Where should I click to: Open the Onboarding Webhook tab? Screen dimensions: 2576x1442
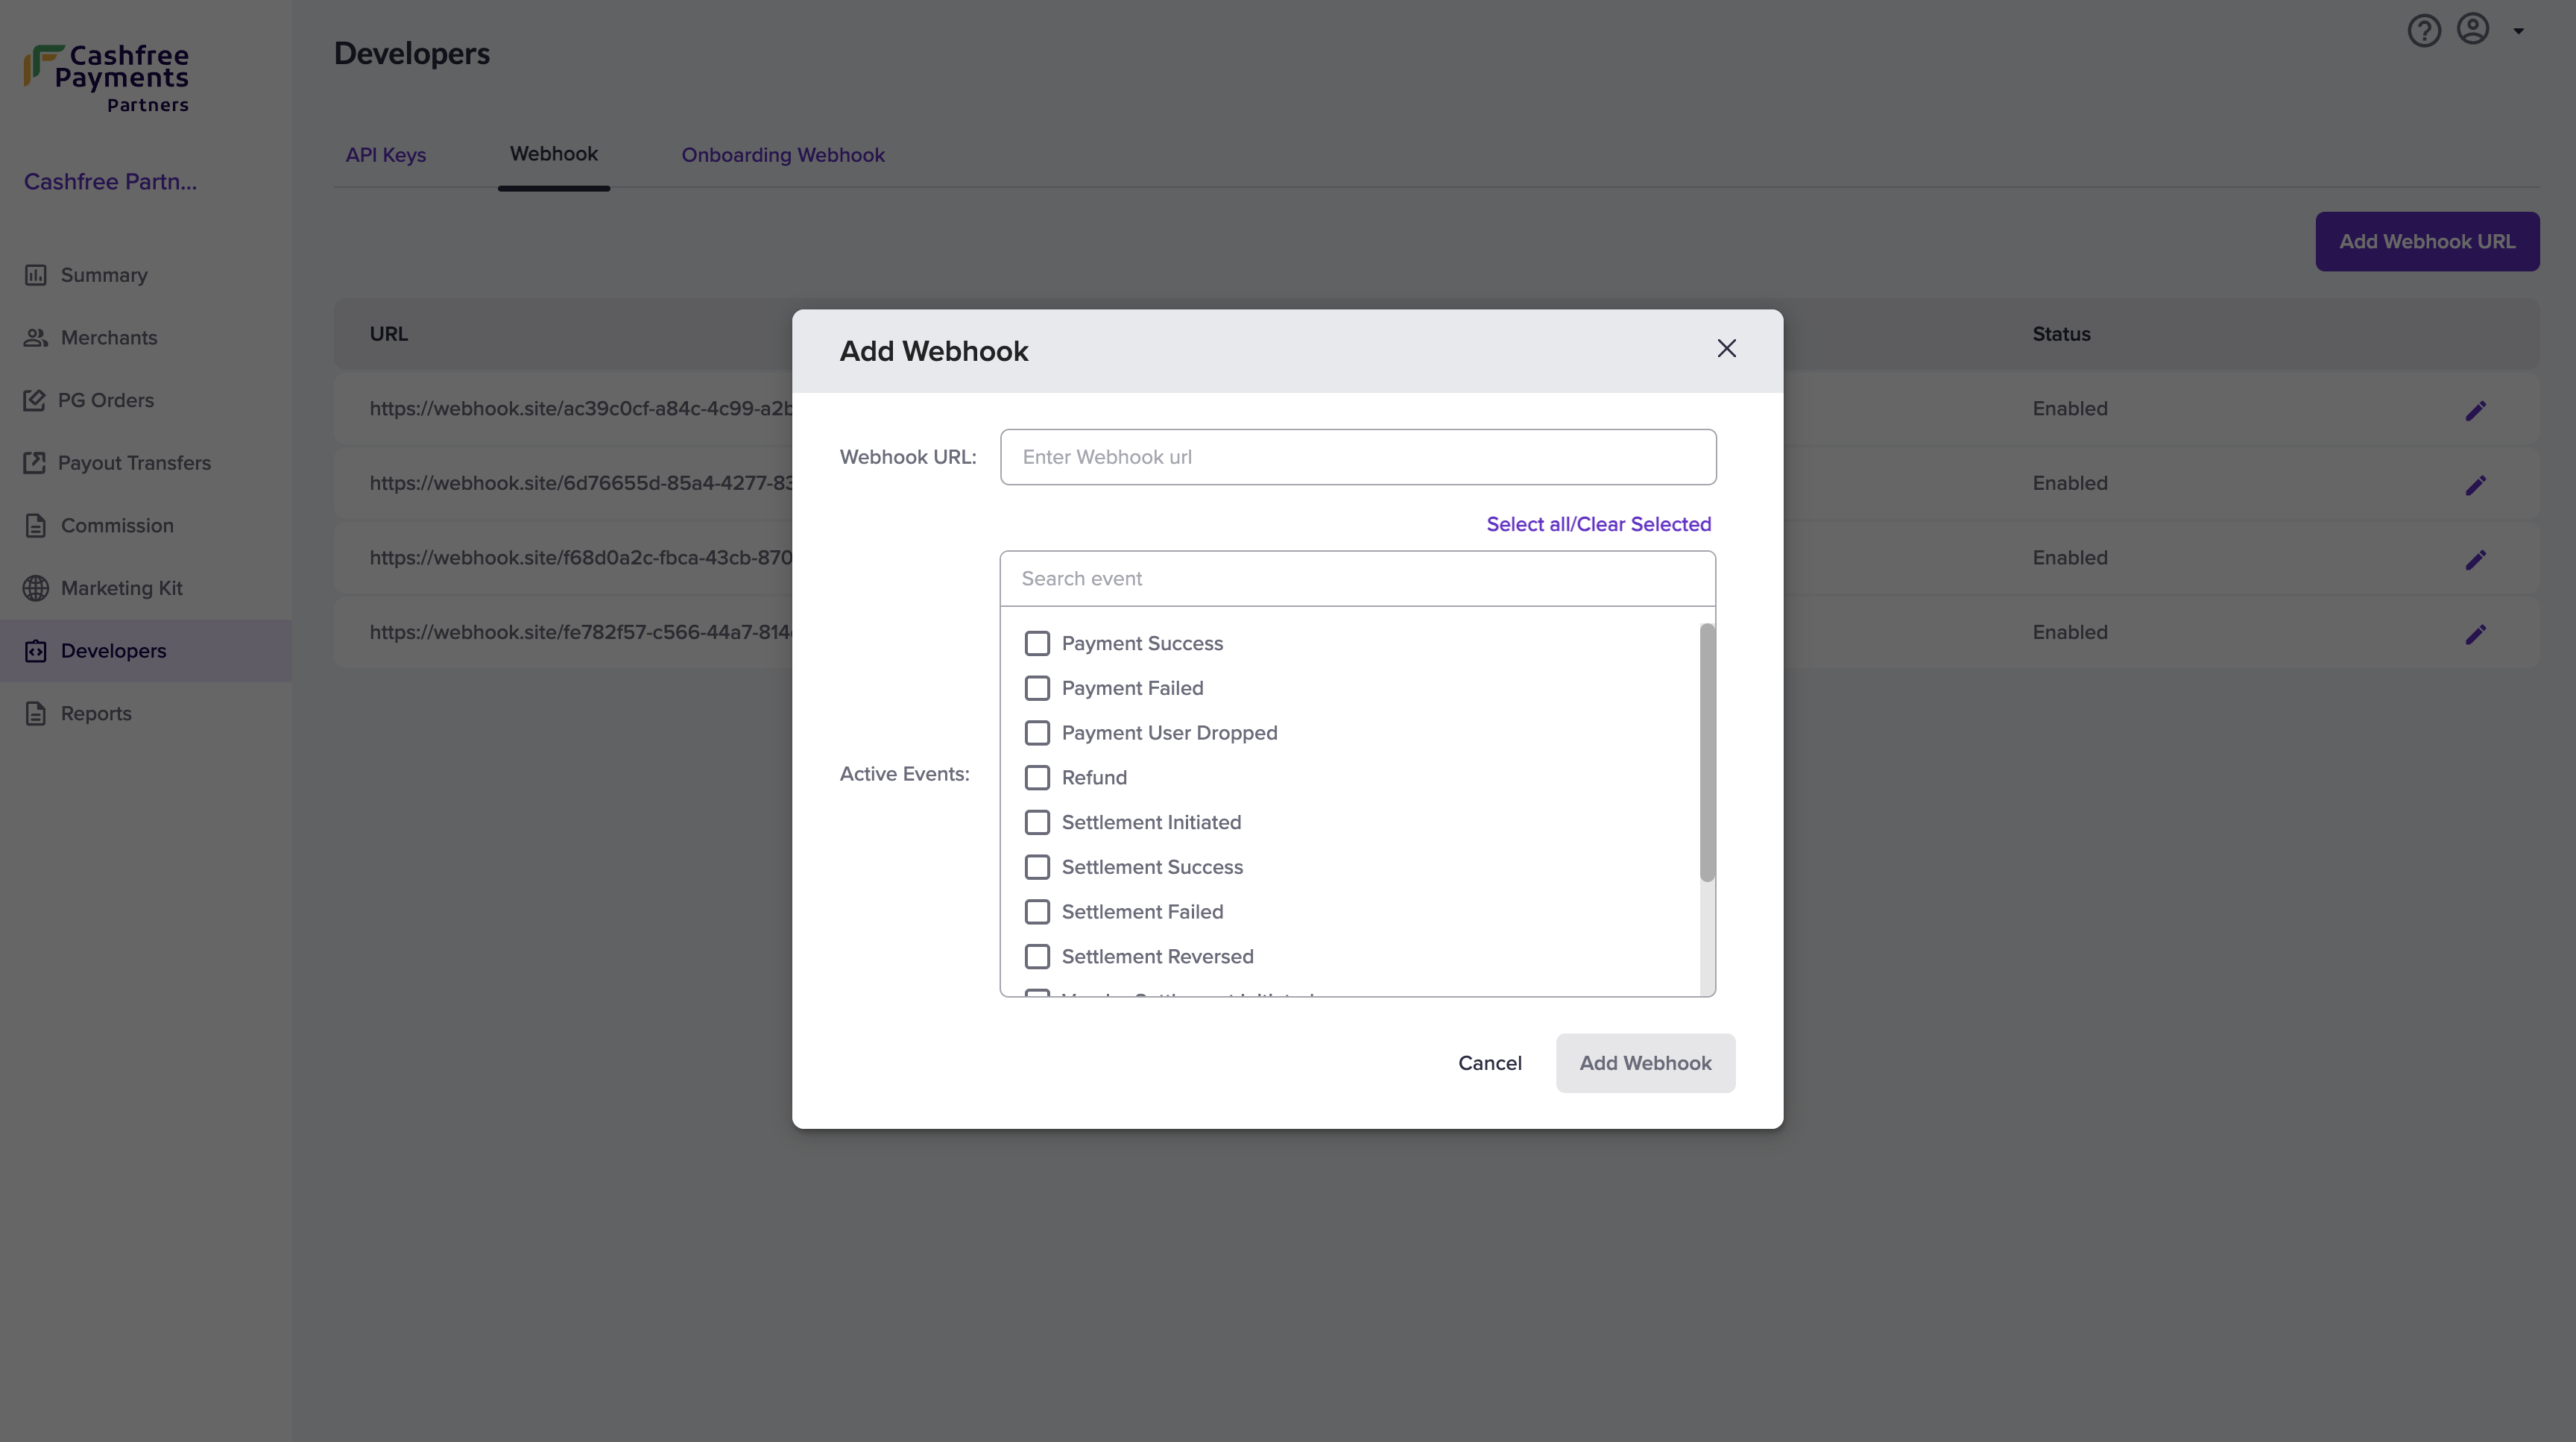pyautogui.click(x=783, y=155)
